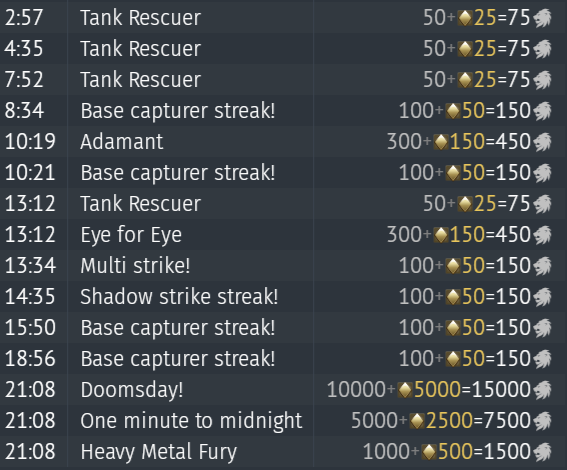Click the gold booster icon on Eye for Eye row
The height and width of the screenshot is (470, 567).
[x=441, y=235]
